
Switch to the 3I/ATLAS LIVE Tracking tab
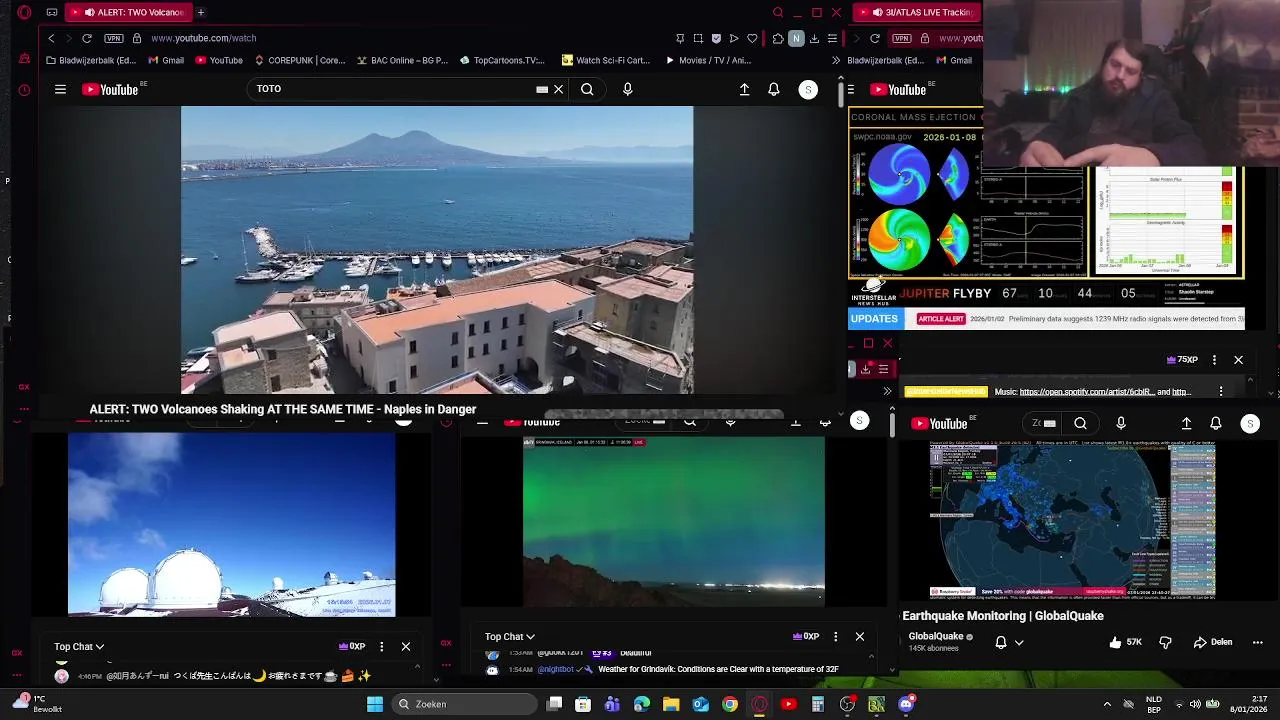click(914, 12)
